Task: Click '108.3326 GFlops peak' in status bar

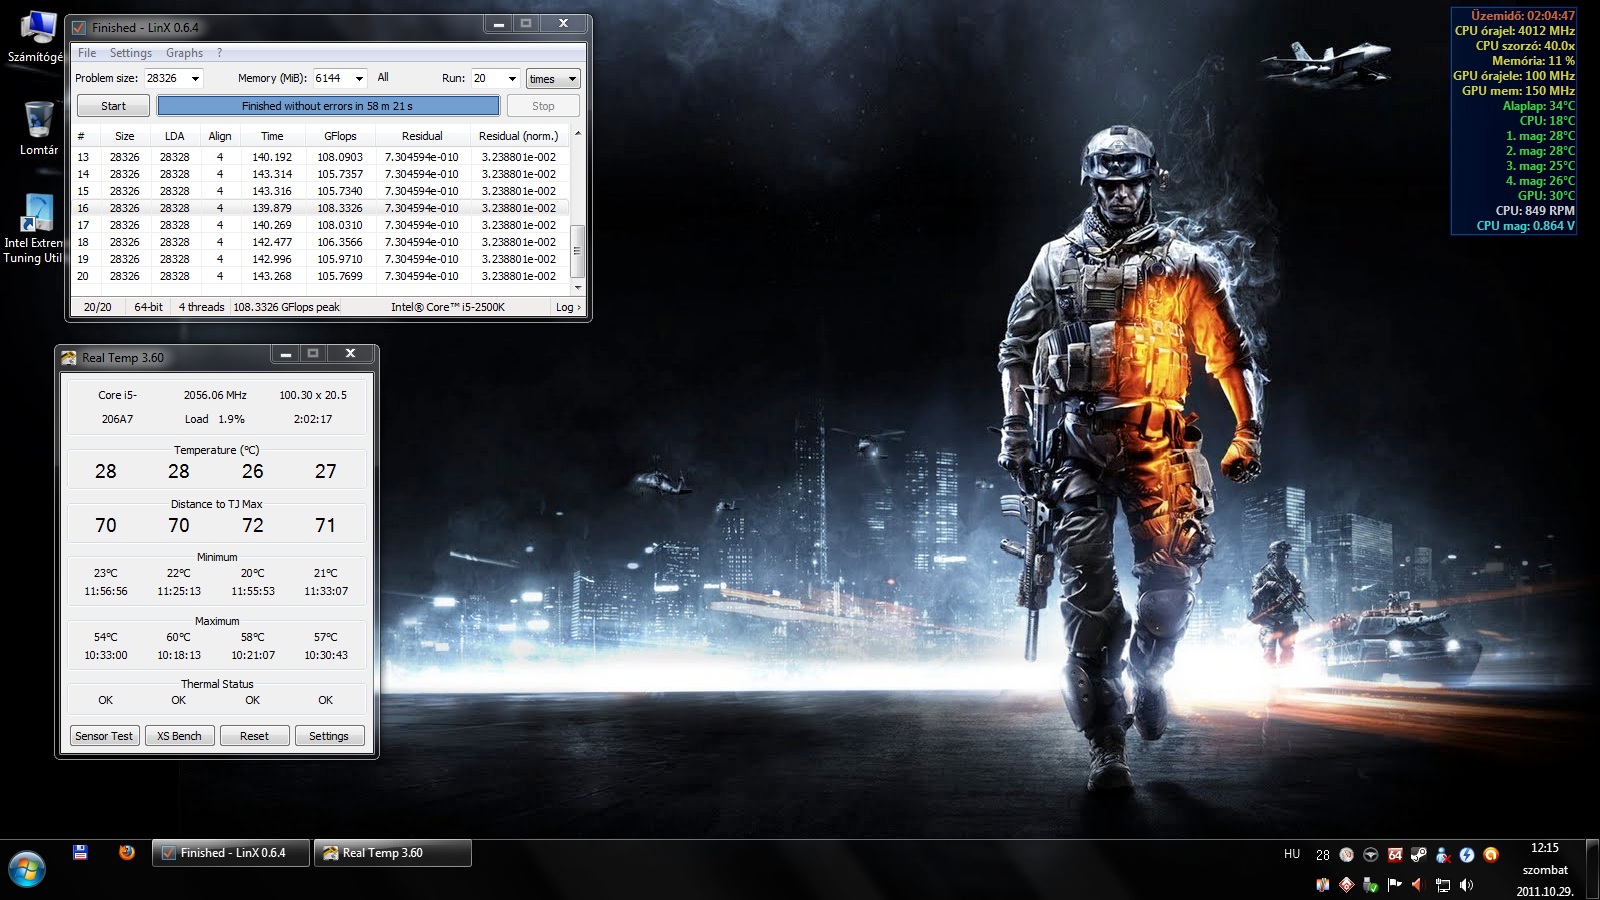Action: pos(287,307)
